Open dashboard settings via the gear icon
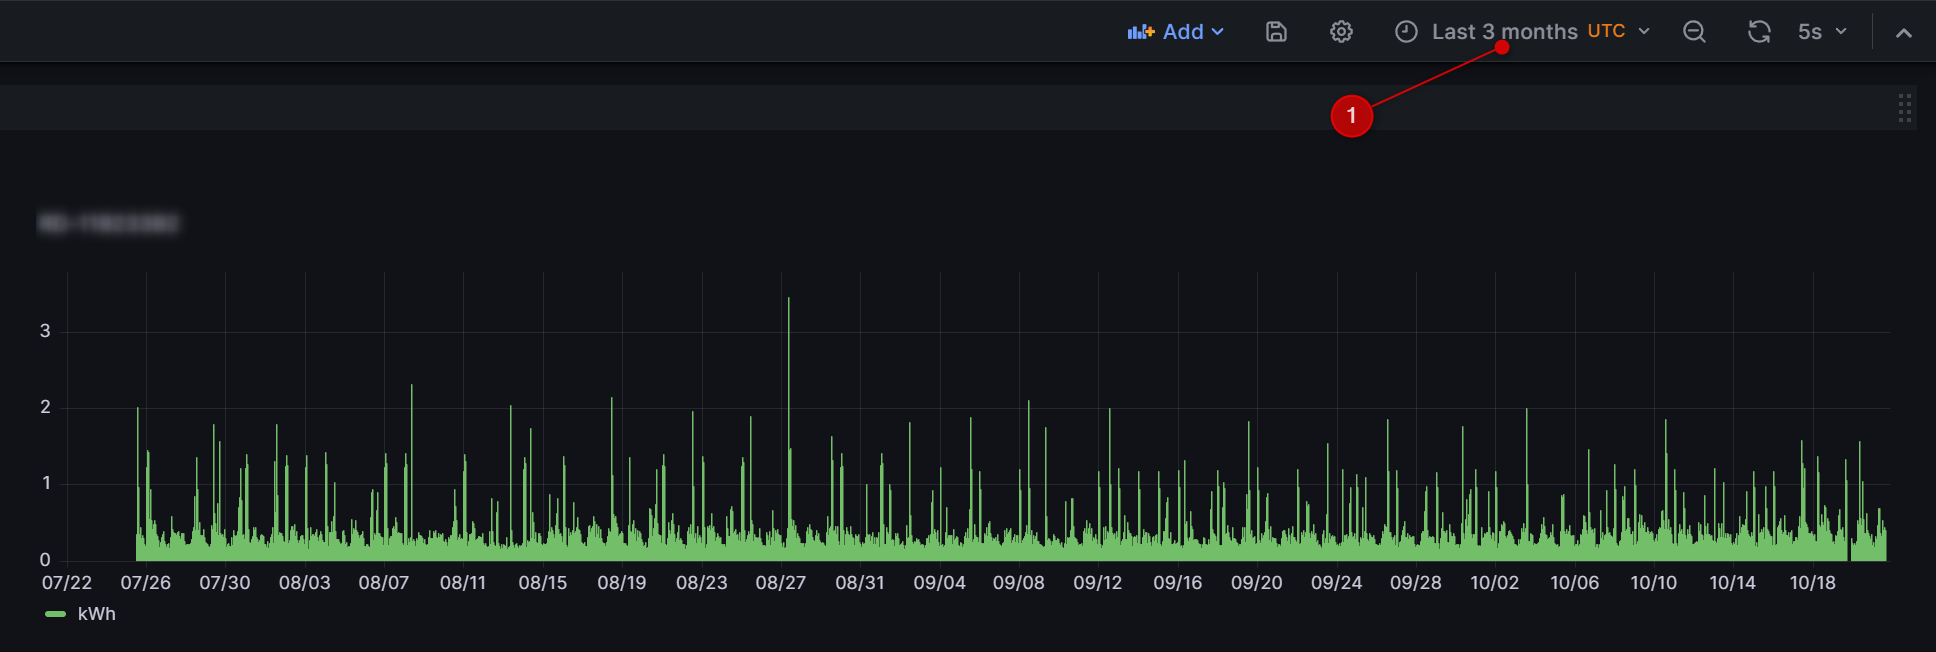 (1341, 32)
